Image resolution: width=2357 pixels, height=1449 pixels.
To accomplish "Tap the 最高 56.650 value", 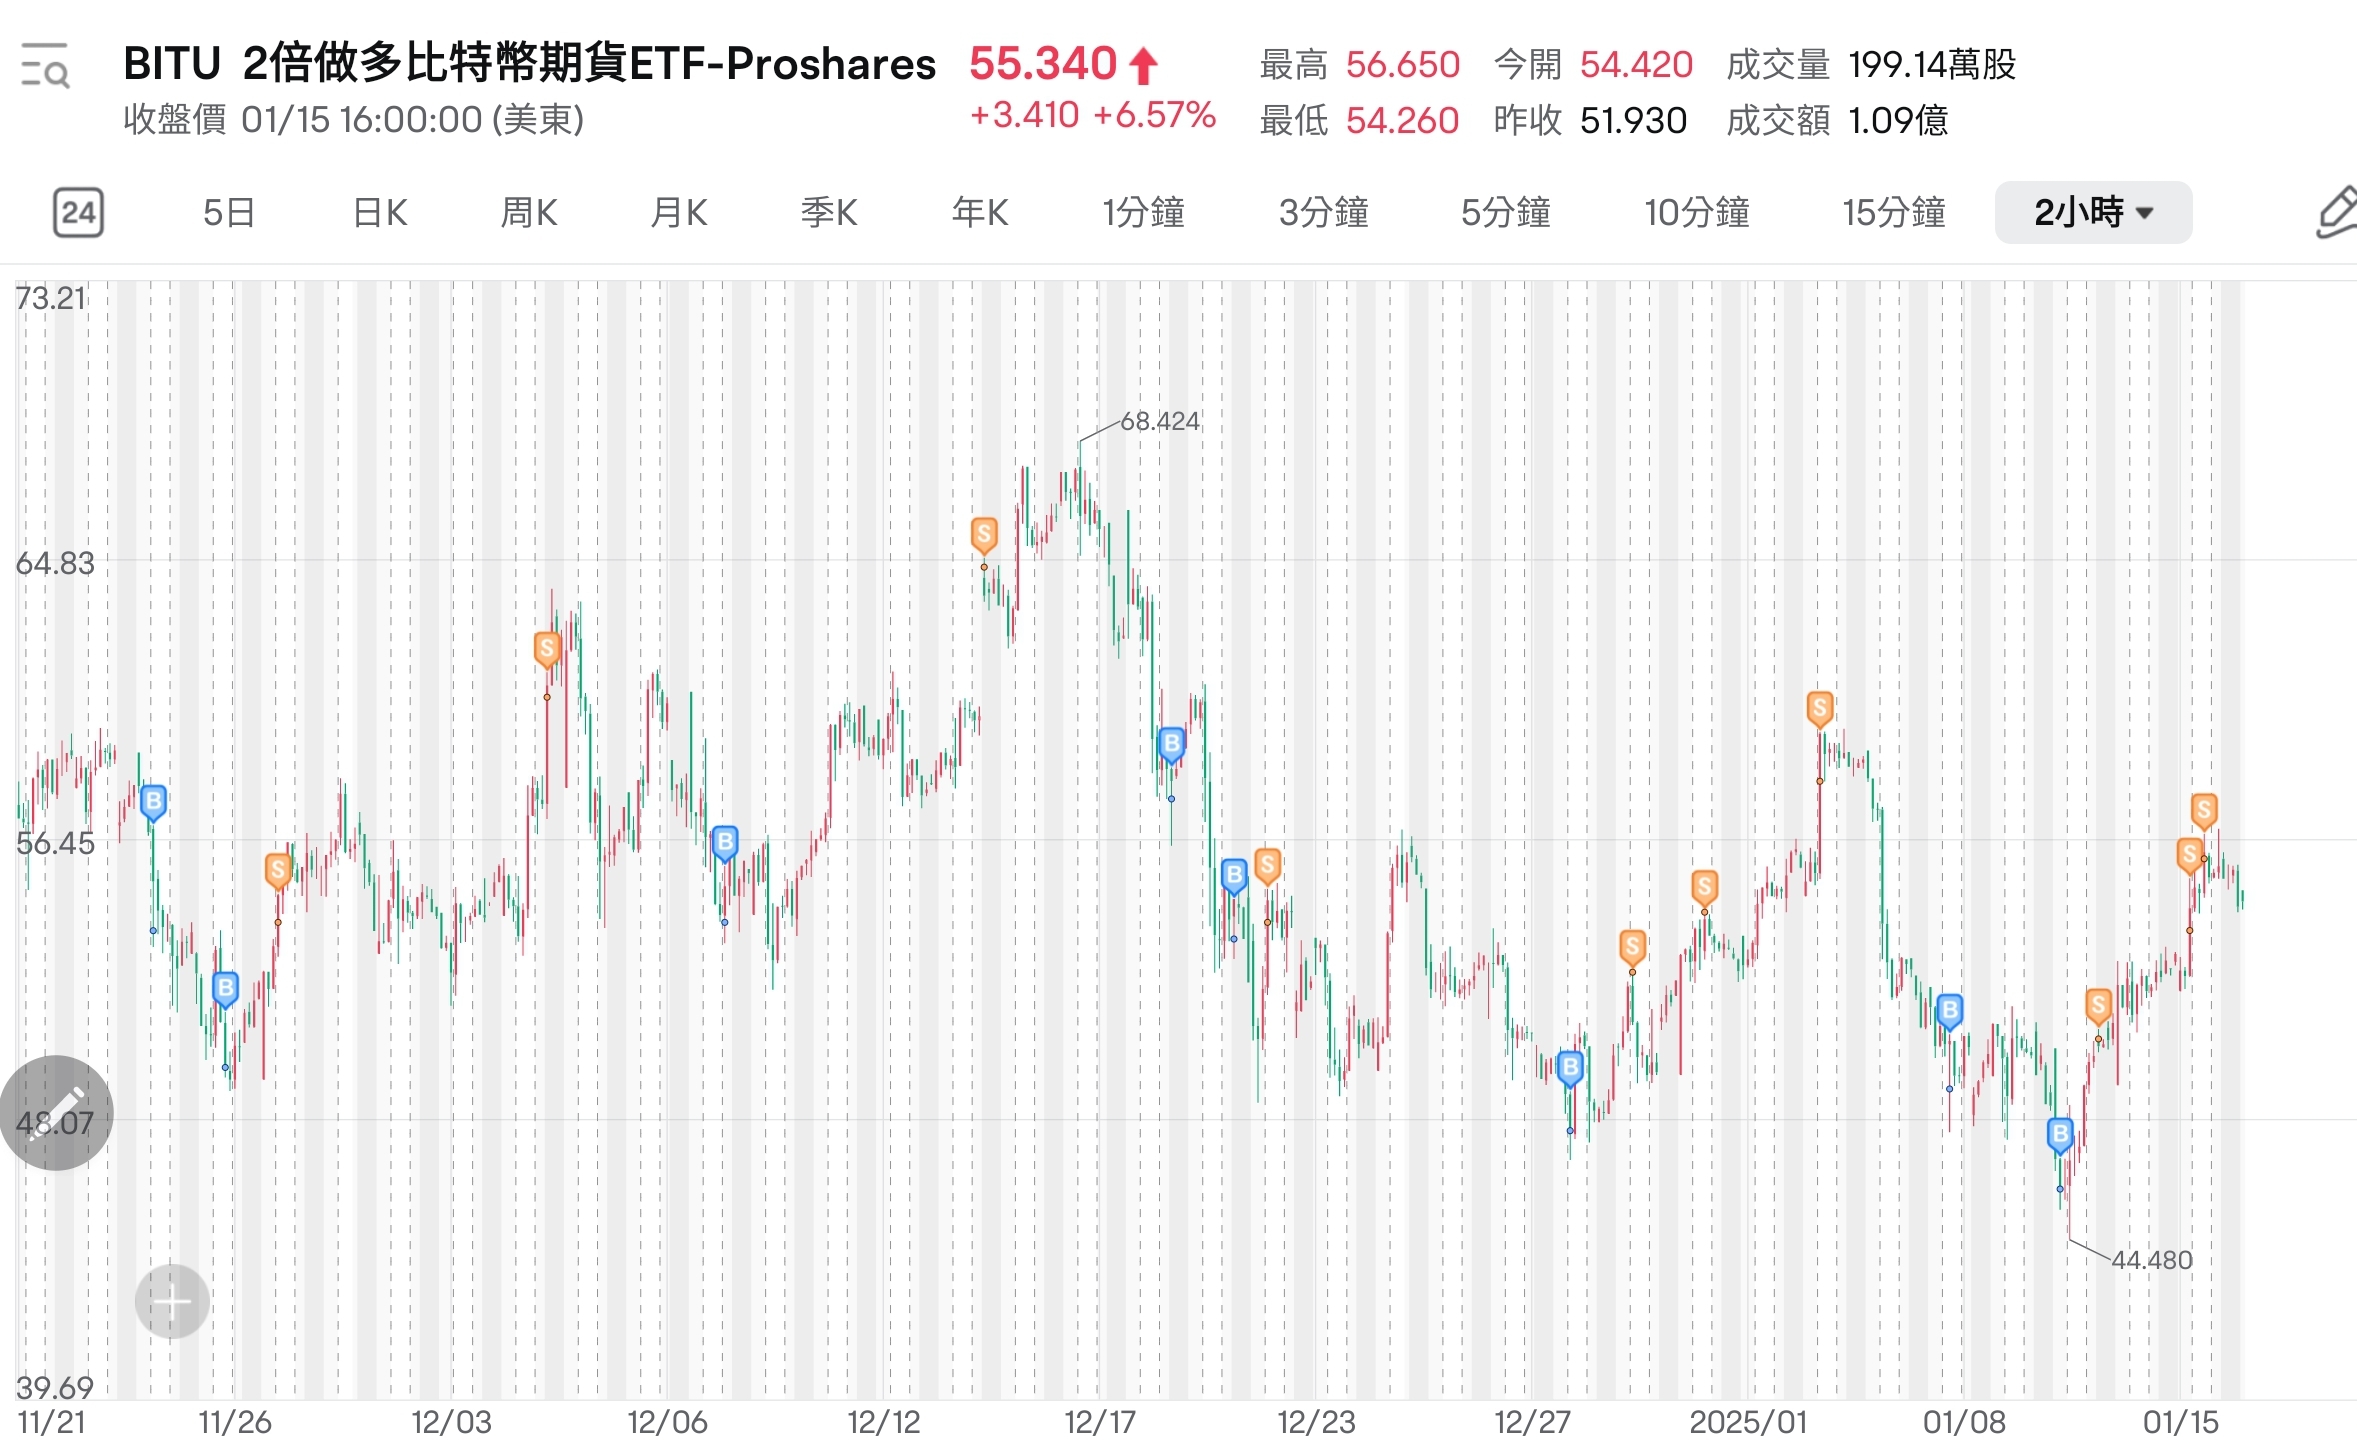I will point(1403,65).
